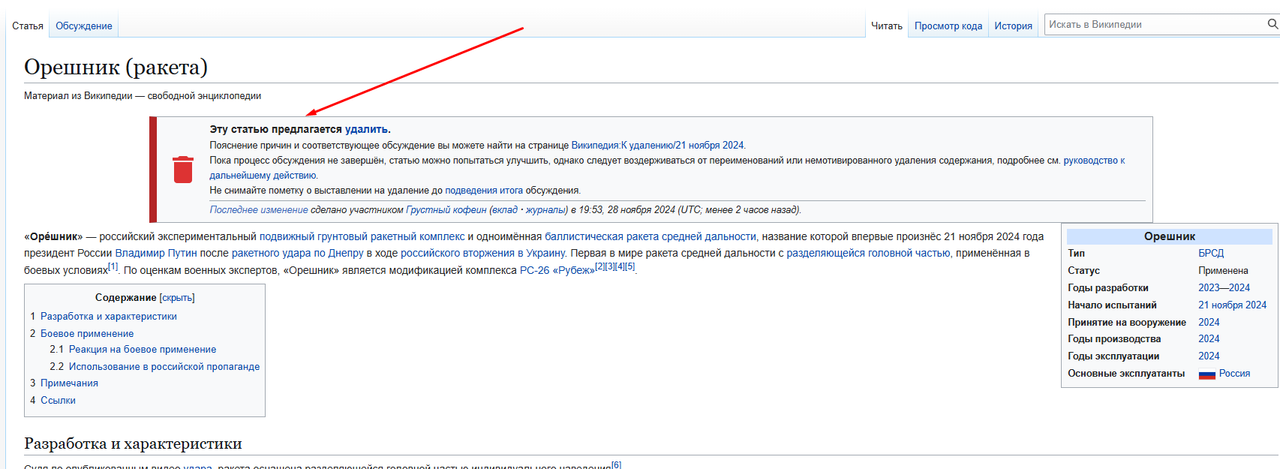
Task: Click the page title Орешник (ракета)
Action: [x=116, y=68]
